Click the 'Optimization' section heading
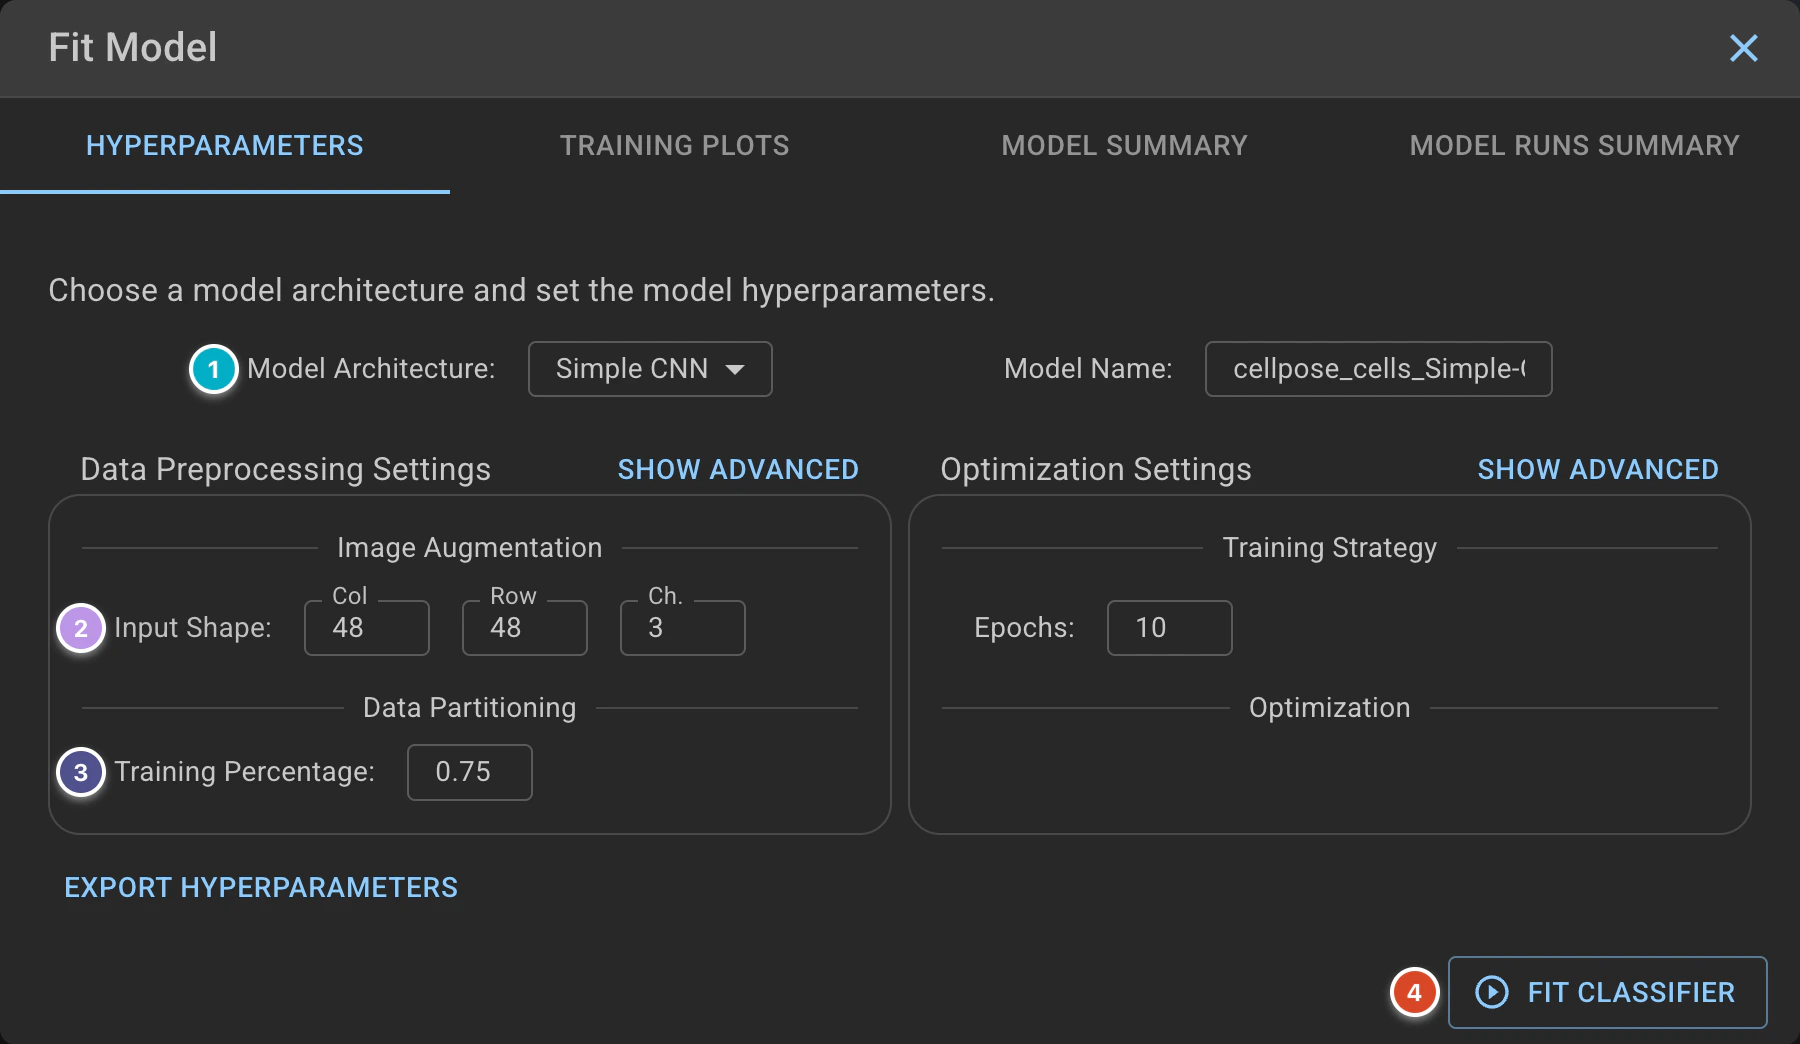The height and width of the screenshot is (1044, 1800). coord(1329,708)
